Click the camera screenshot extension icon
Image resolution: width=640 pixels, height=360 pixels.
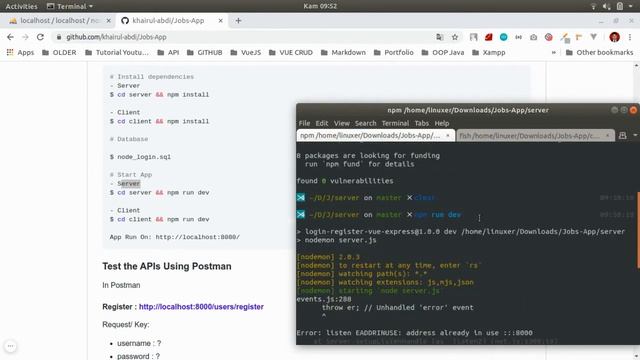533,37
